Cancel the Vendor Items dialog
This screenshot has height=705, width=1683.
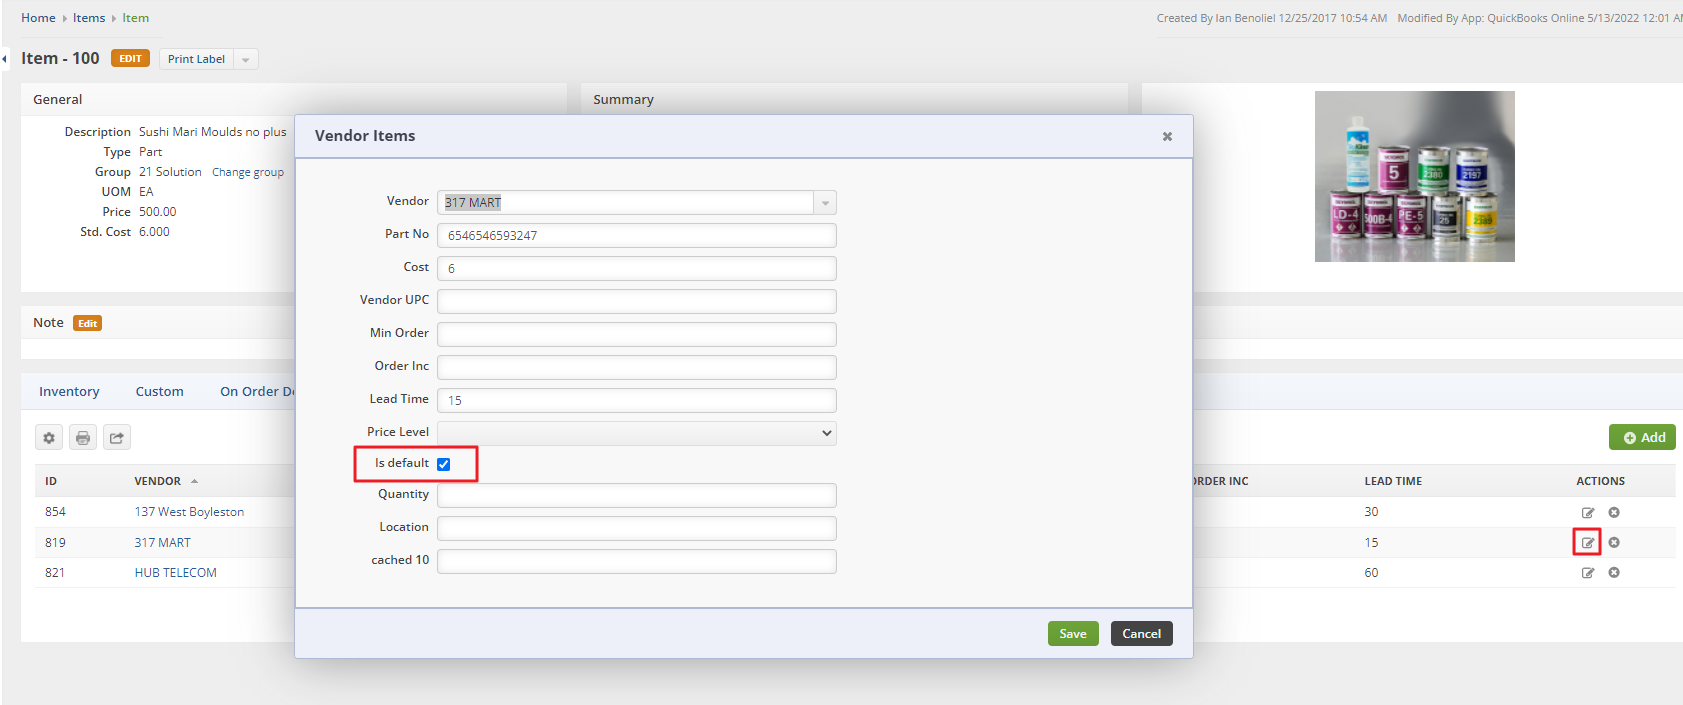click(x=1141, y=634)
